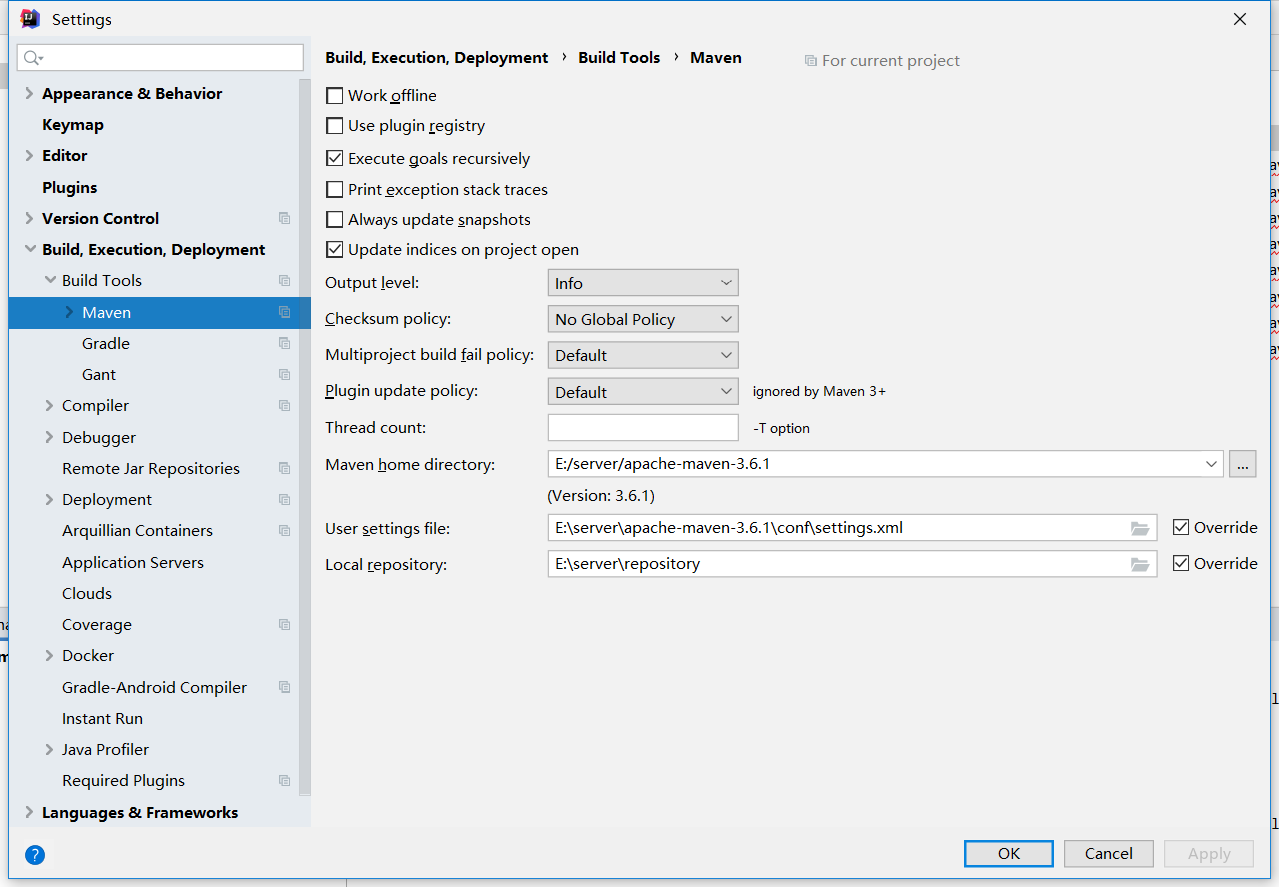Select Gant under Build Tools

pos(99,374)
